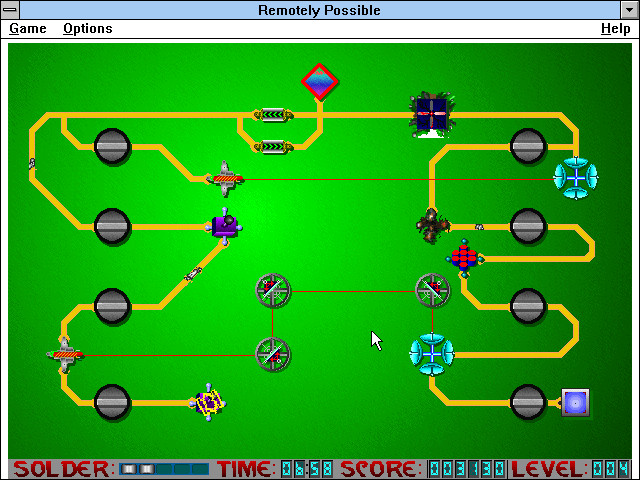Click the burnt brown wreckage on track
Image resolution: width=640 pixels, height=480 pixels.
[x=432, y=225]
